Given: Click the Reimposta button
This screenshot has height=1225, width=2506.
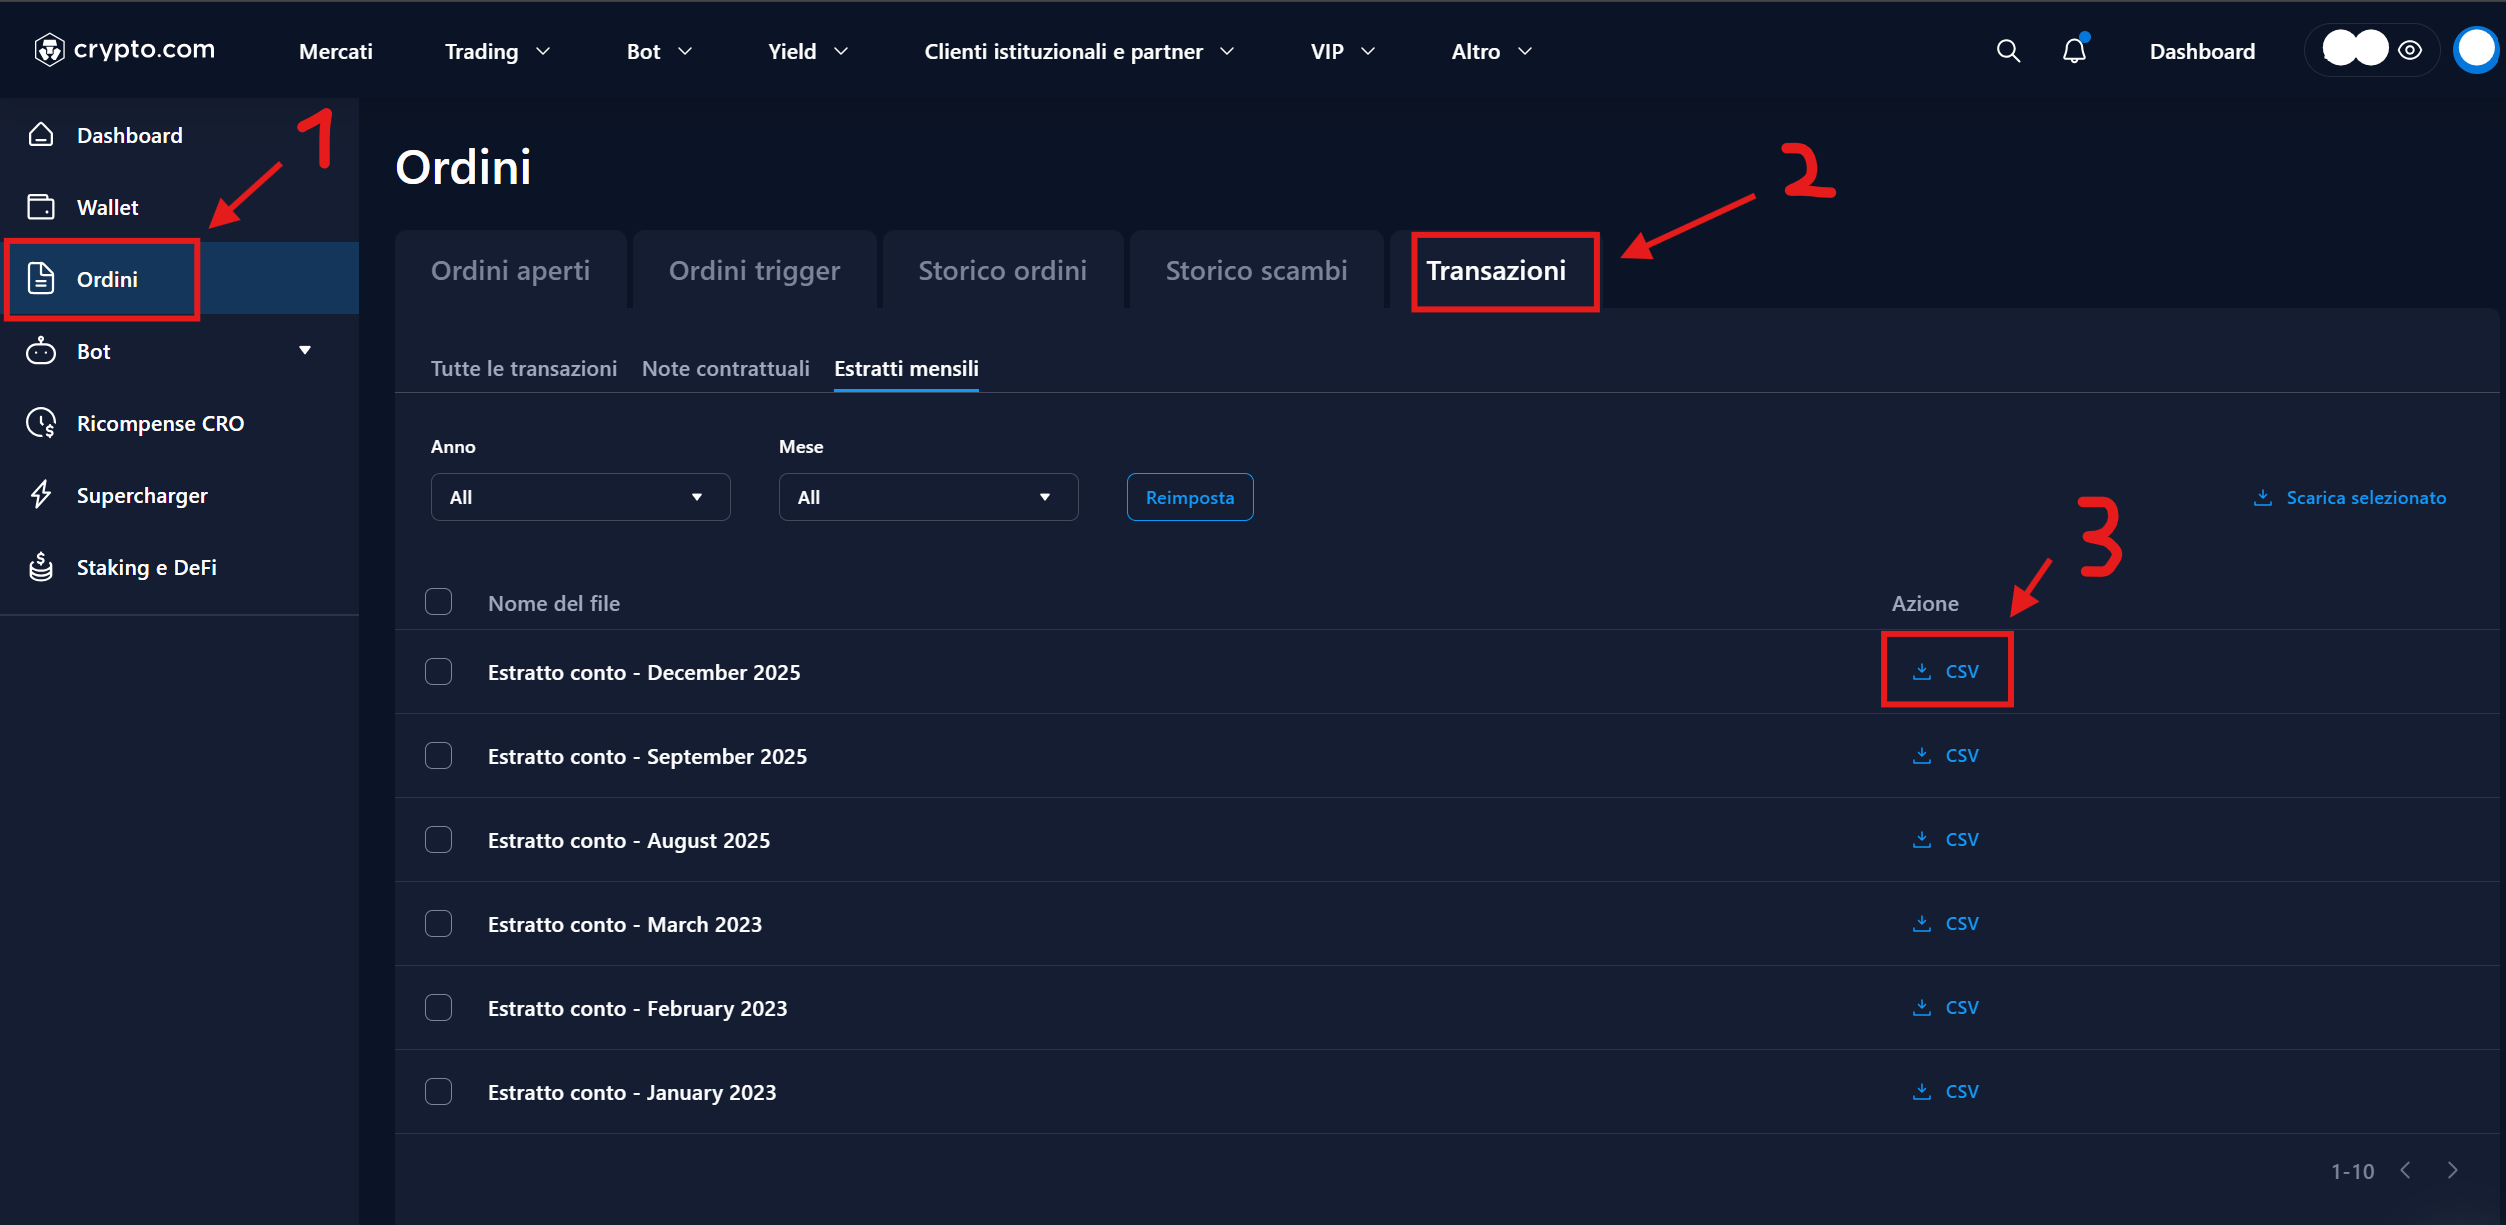Looking at the screenshot, I should [x=1190, y=497].
